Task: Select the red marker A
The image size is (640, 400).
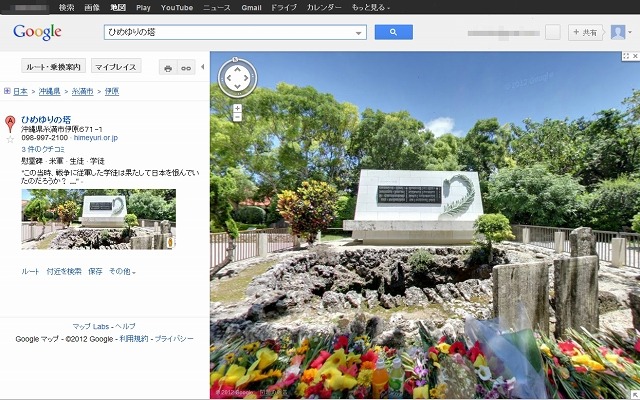Action: 10,124
